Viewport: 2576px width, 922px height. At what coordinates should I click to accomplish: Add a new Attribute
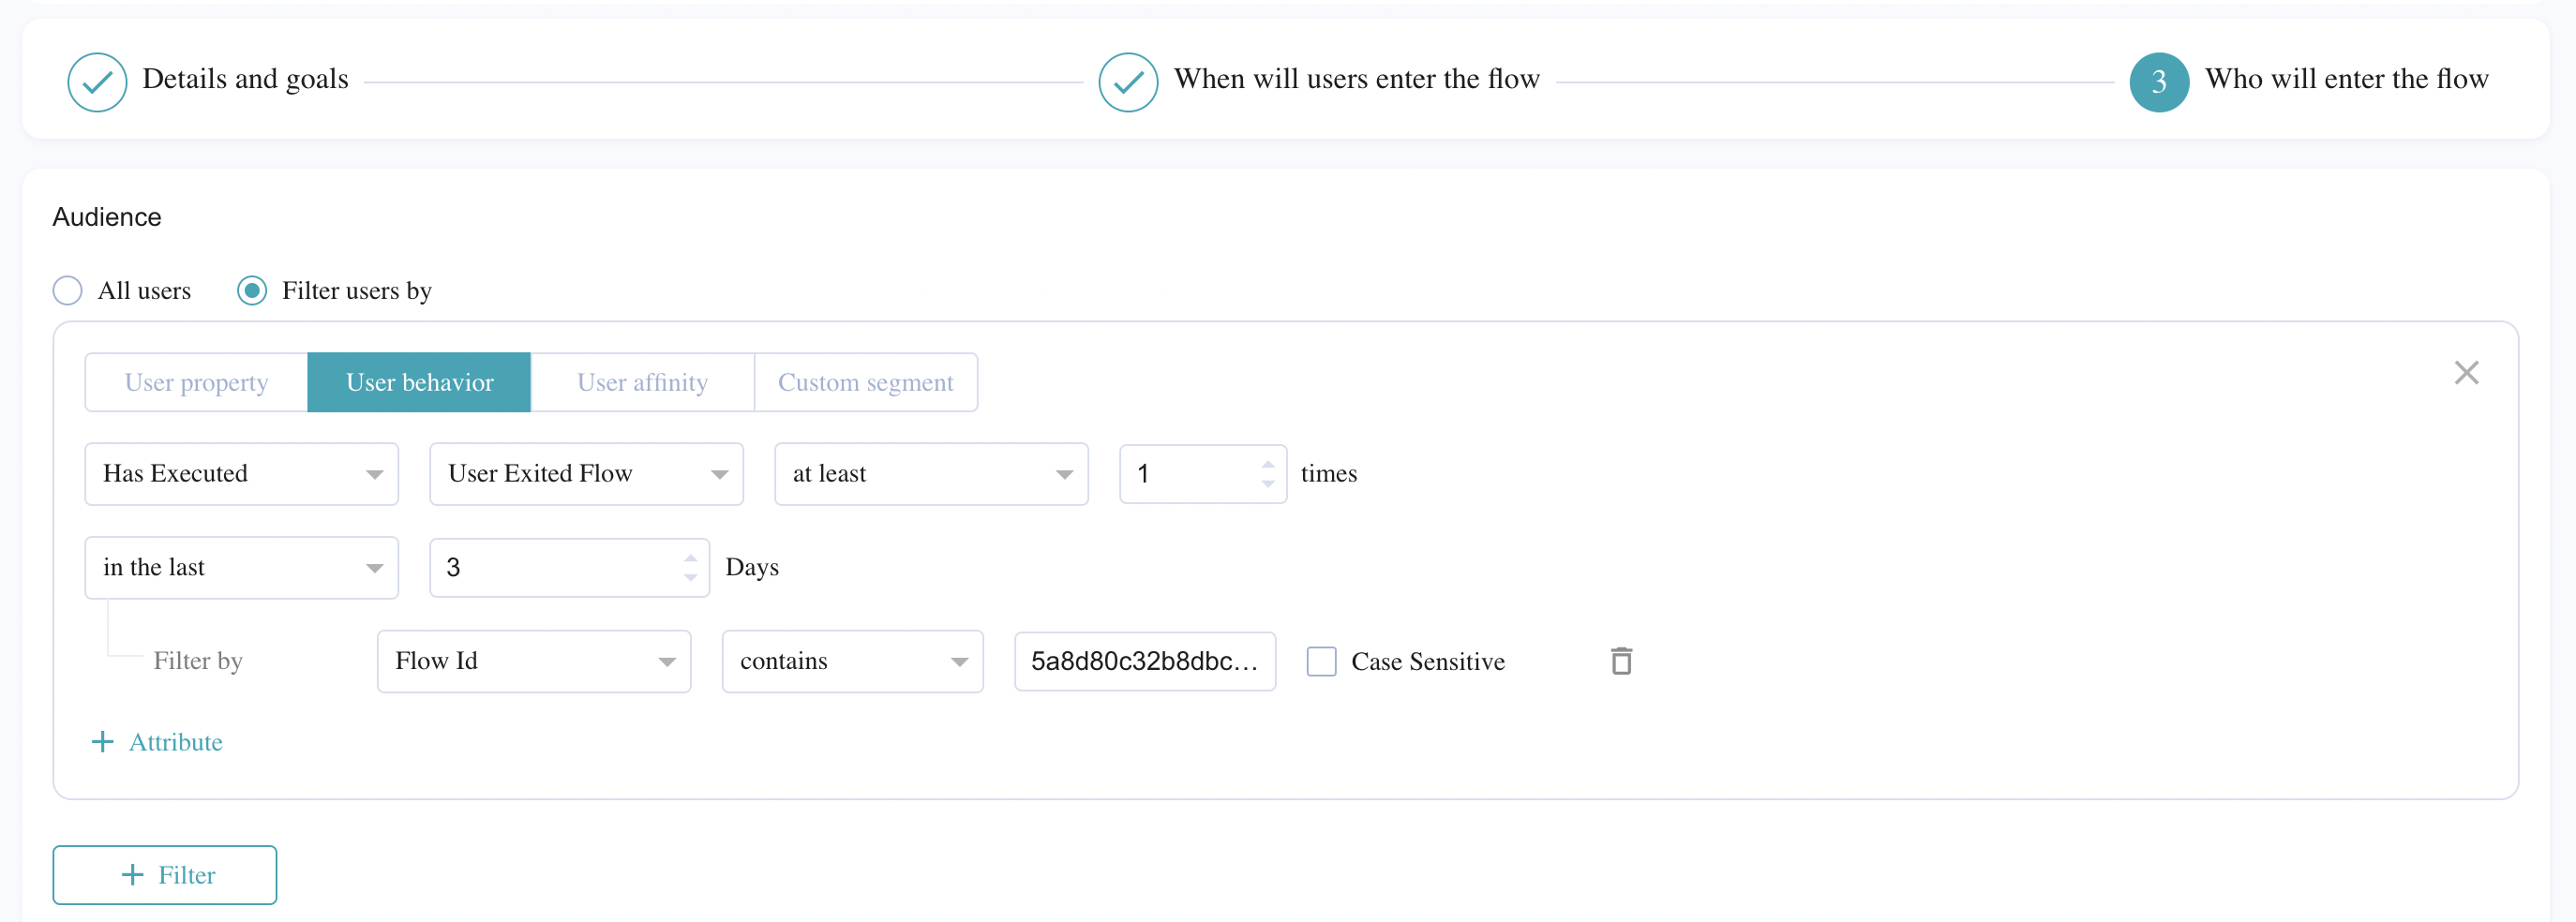point(157,742)
